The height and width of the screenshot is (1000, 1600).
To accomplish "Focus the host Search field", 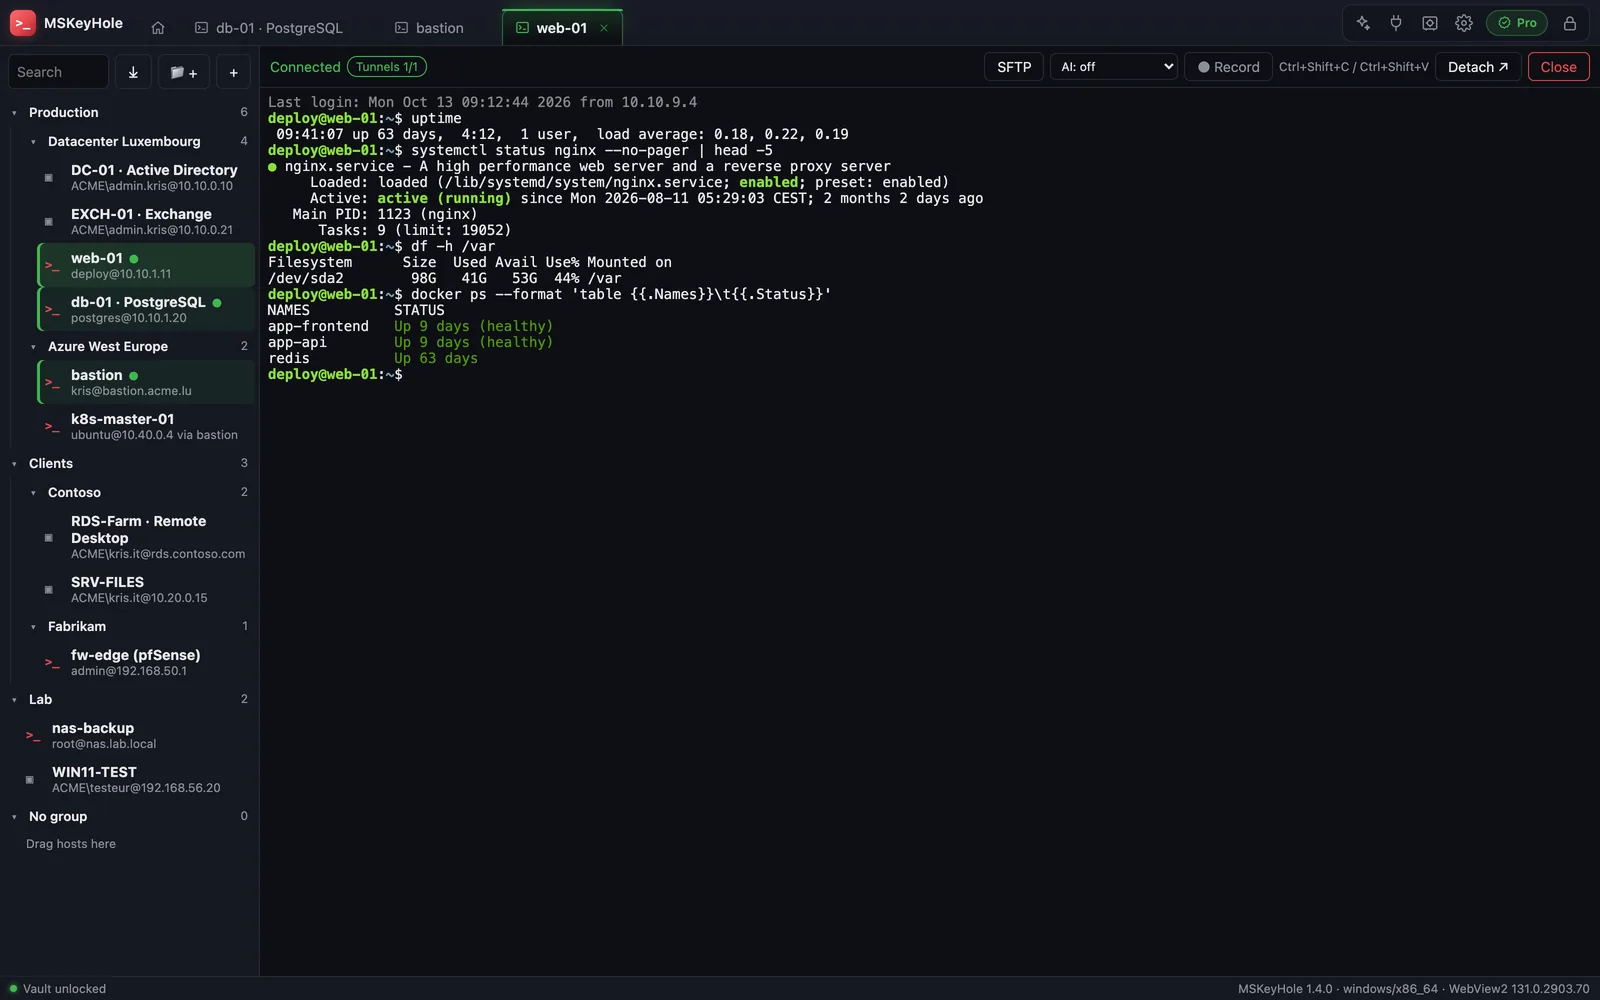I will coord(58,72).
